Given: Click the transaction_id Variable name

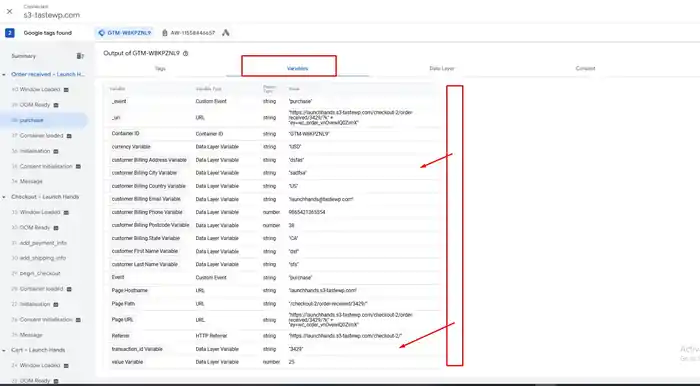Looking at the screenshot, I should pyautogui.click(x=137, y=349).
